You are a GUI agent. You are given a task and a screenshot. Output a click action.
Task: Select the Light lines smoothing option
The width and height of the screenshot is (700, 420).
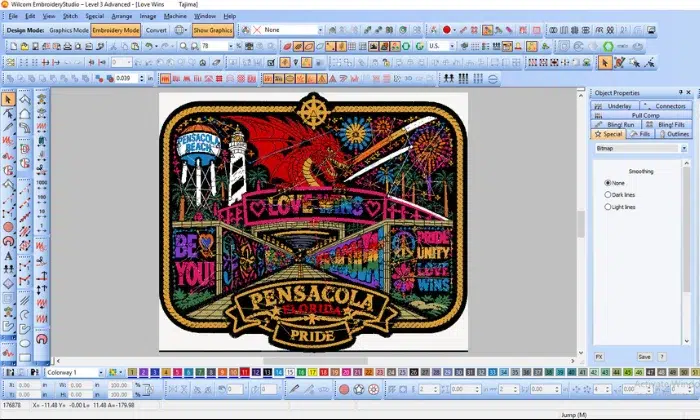click(x=608, y=207)
